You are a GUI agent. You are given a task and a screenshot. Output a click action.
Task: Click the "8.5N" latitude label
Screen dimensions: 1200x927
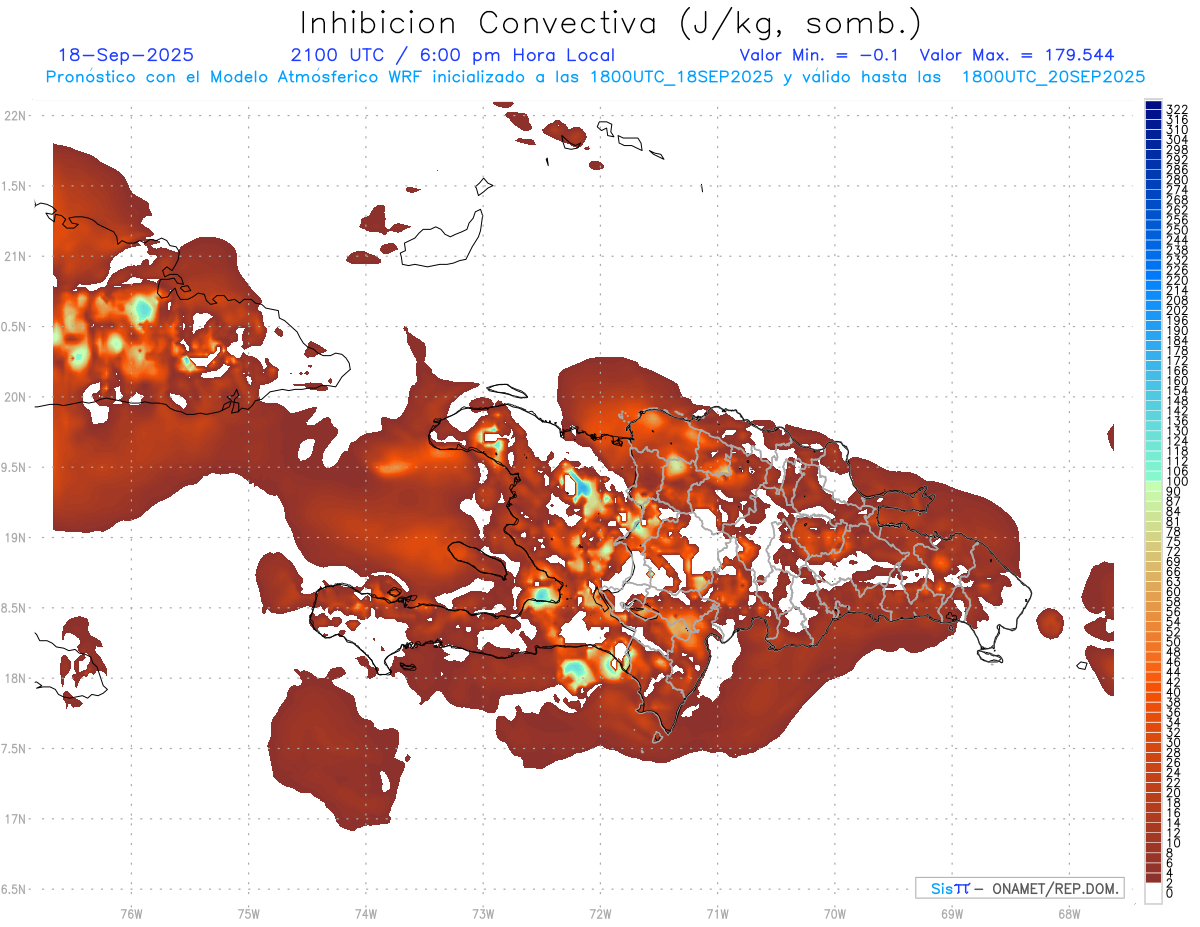15,608
